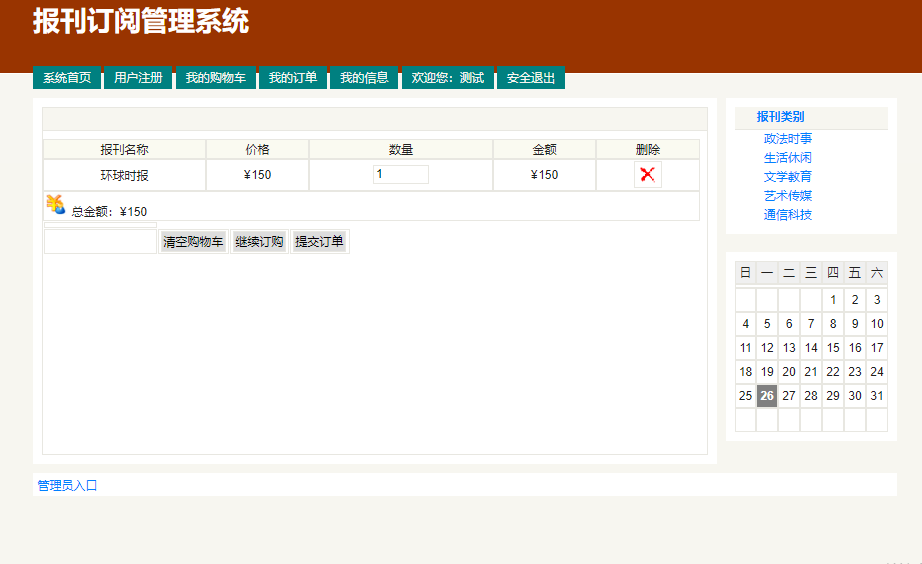Log out via 安全退出

[x=531, y=78]
